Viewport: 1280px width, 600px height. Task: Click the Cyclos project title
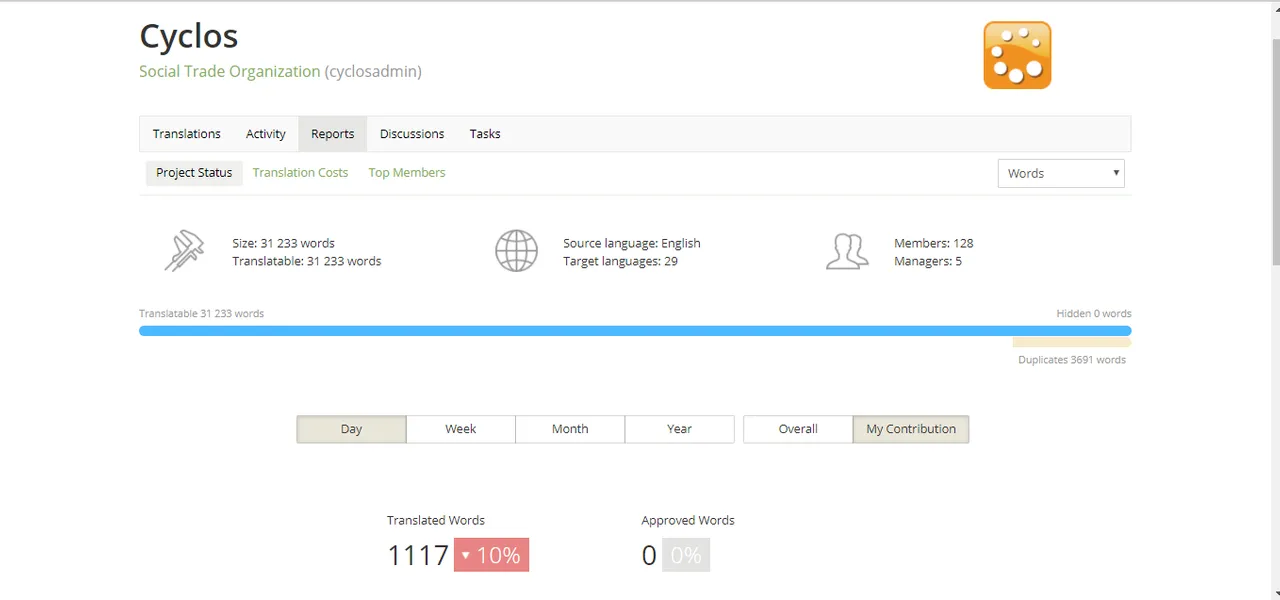click(x=189, y=36)
